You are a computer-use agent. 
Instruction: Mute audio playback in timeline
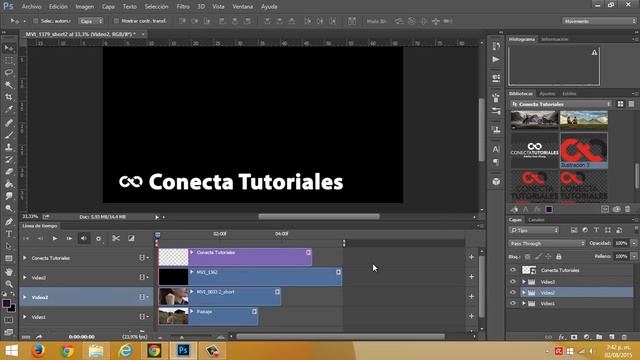(x=83, y=238)
